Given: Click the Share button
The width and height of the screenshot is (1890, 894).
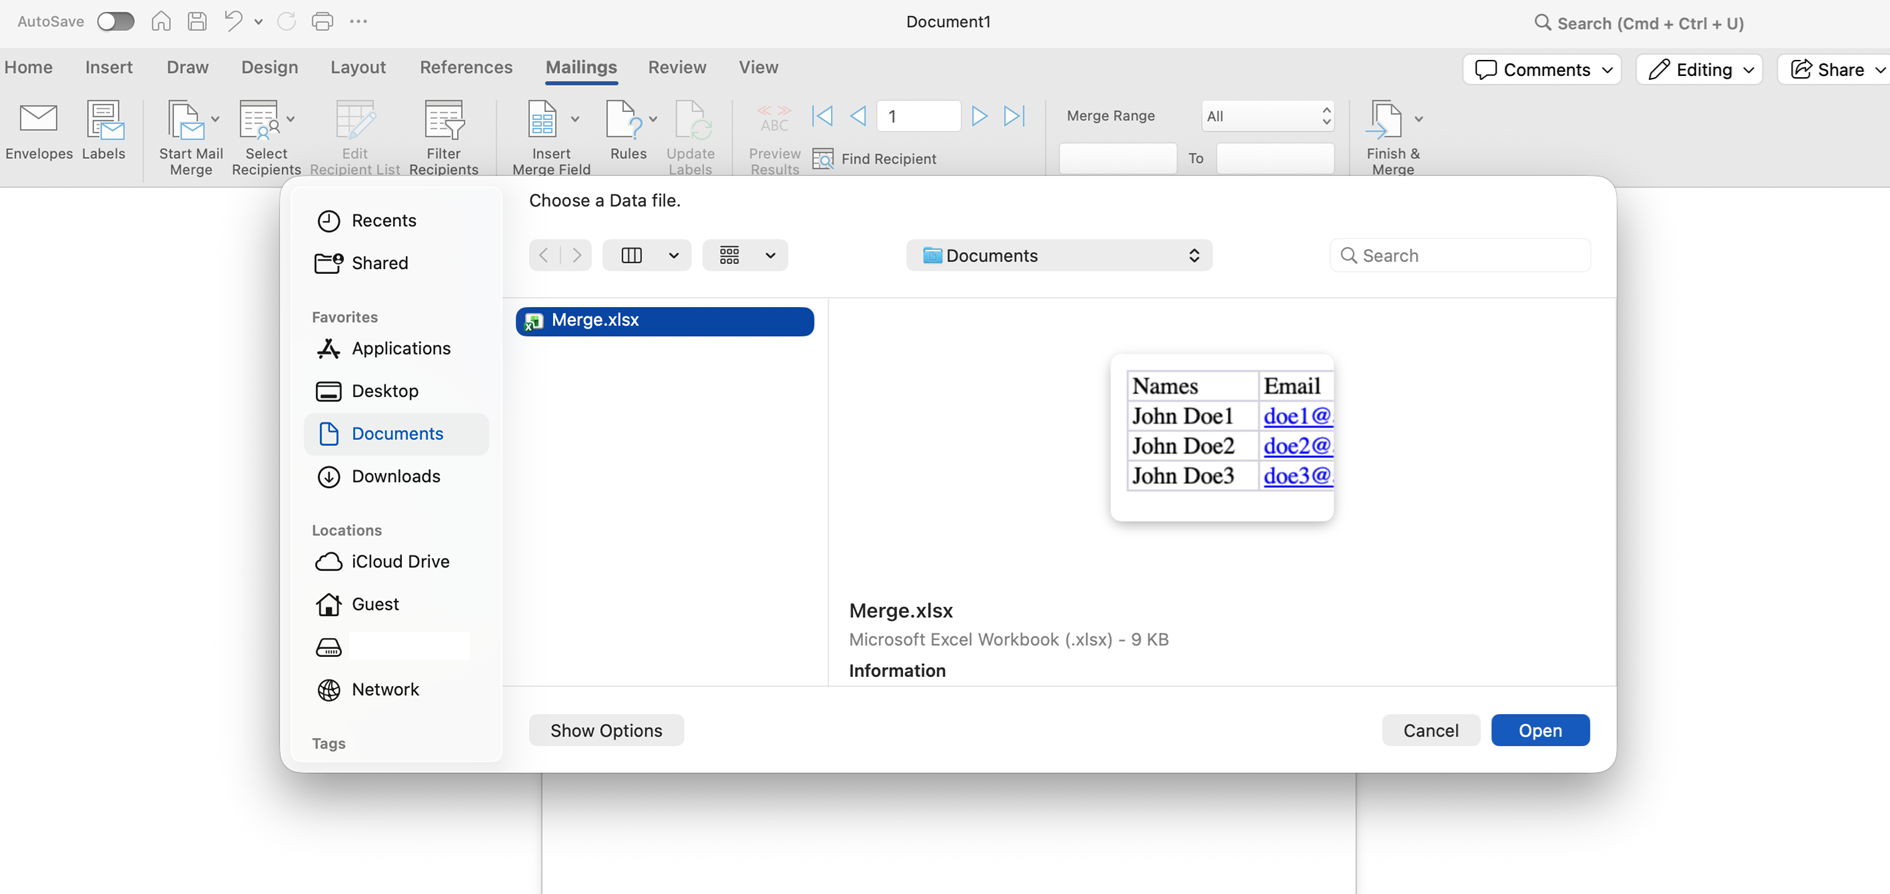Looking at the screenshot, I should click(x=1836, y=69).
